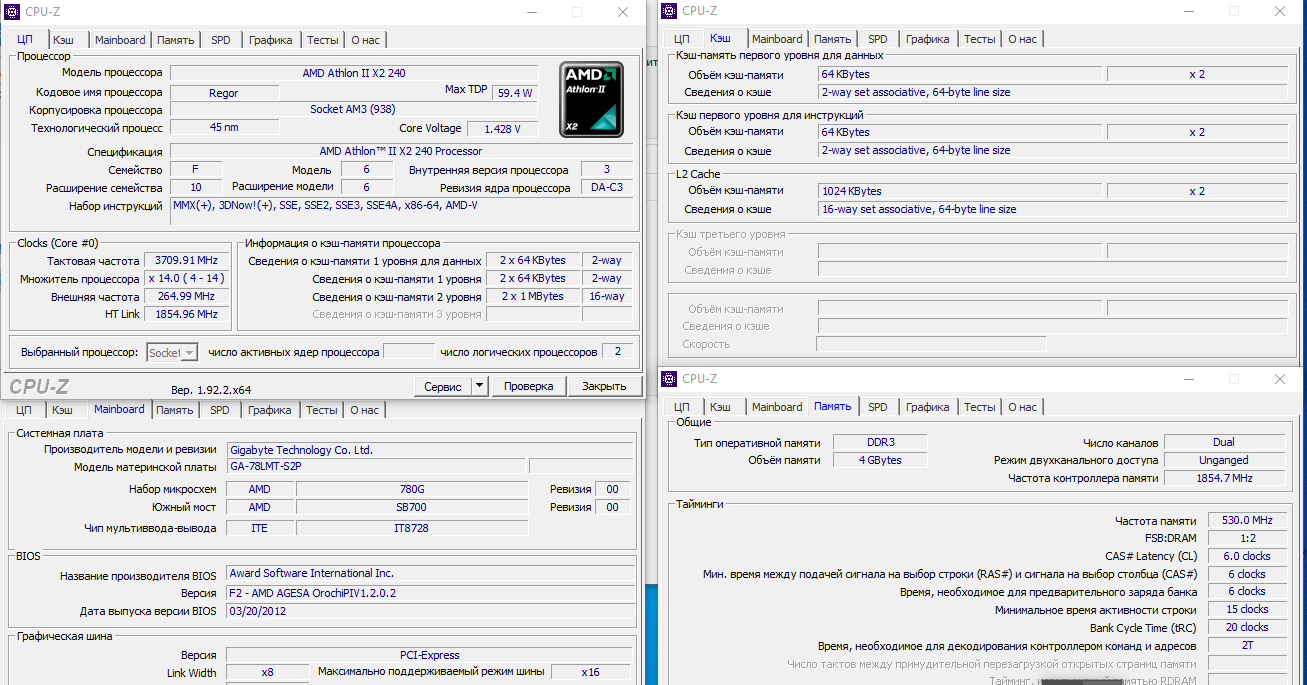The height and width of the screenshot is (685, 1307).
Task: Click the CPU-Z title icon of the cache window
Action: (x=670, y=11)
